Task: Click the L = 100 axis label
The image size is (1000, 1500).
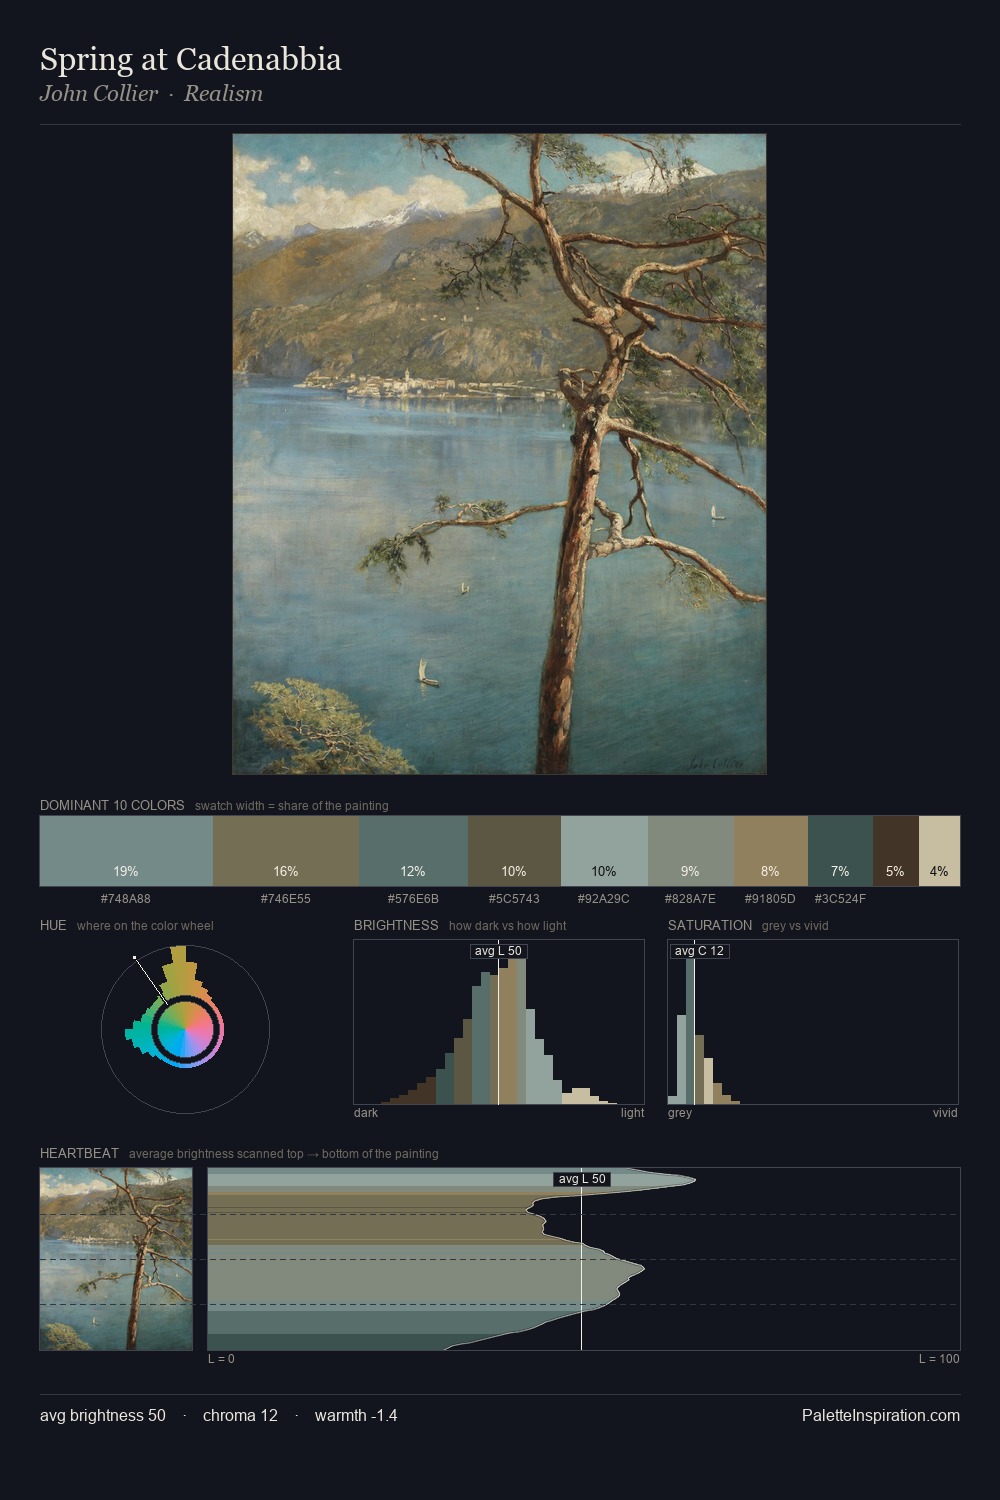Action: click(x=939, y=1359)
